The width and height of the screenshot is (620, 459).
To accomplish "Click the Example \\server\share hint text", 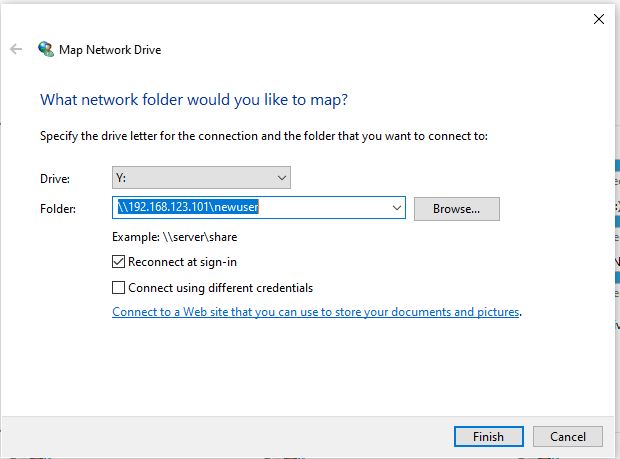I will click(x=175, y=237).
